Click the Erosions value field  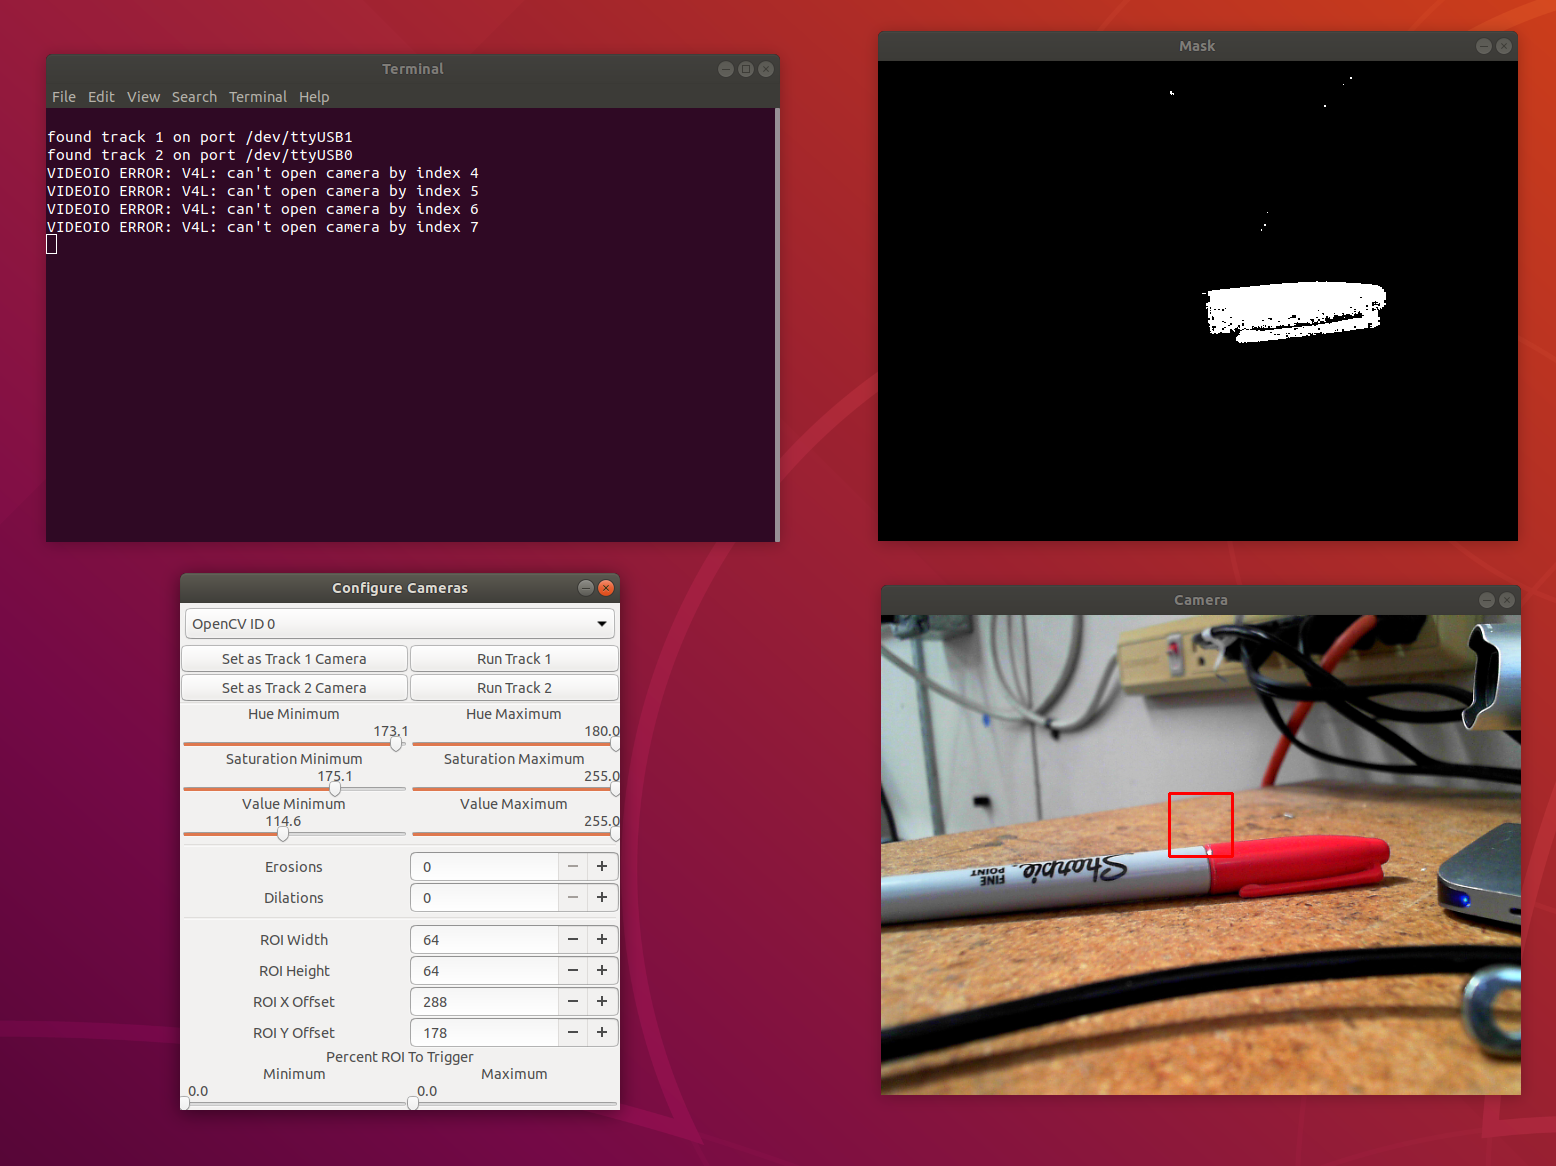point(485,867)
